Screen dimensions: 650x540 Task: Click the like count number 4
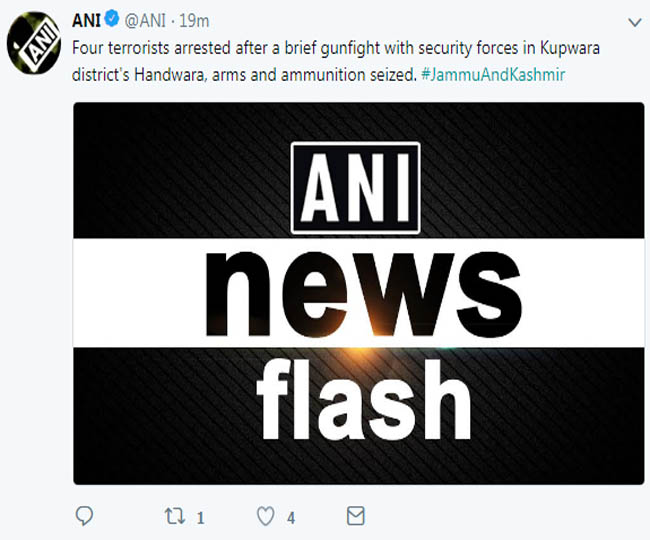click(291, 518)
